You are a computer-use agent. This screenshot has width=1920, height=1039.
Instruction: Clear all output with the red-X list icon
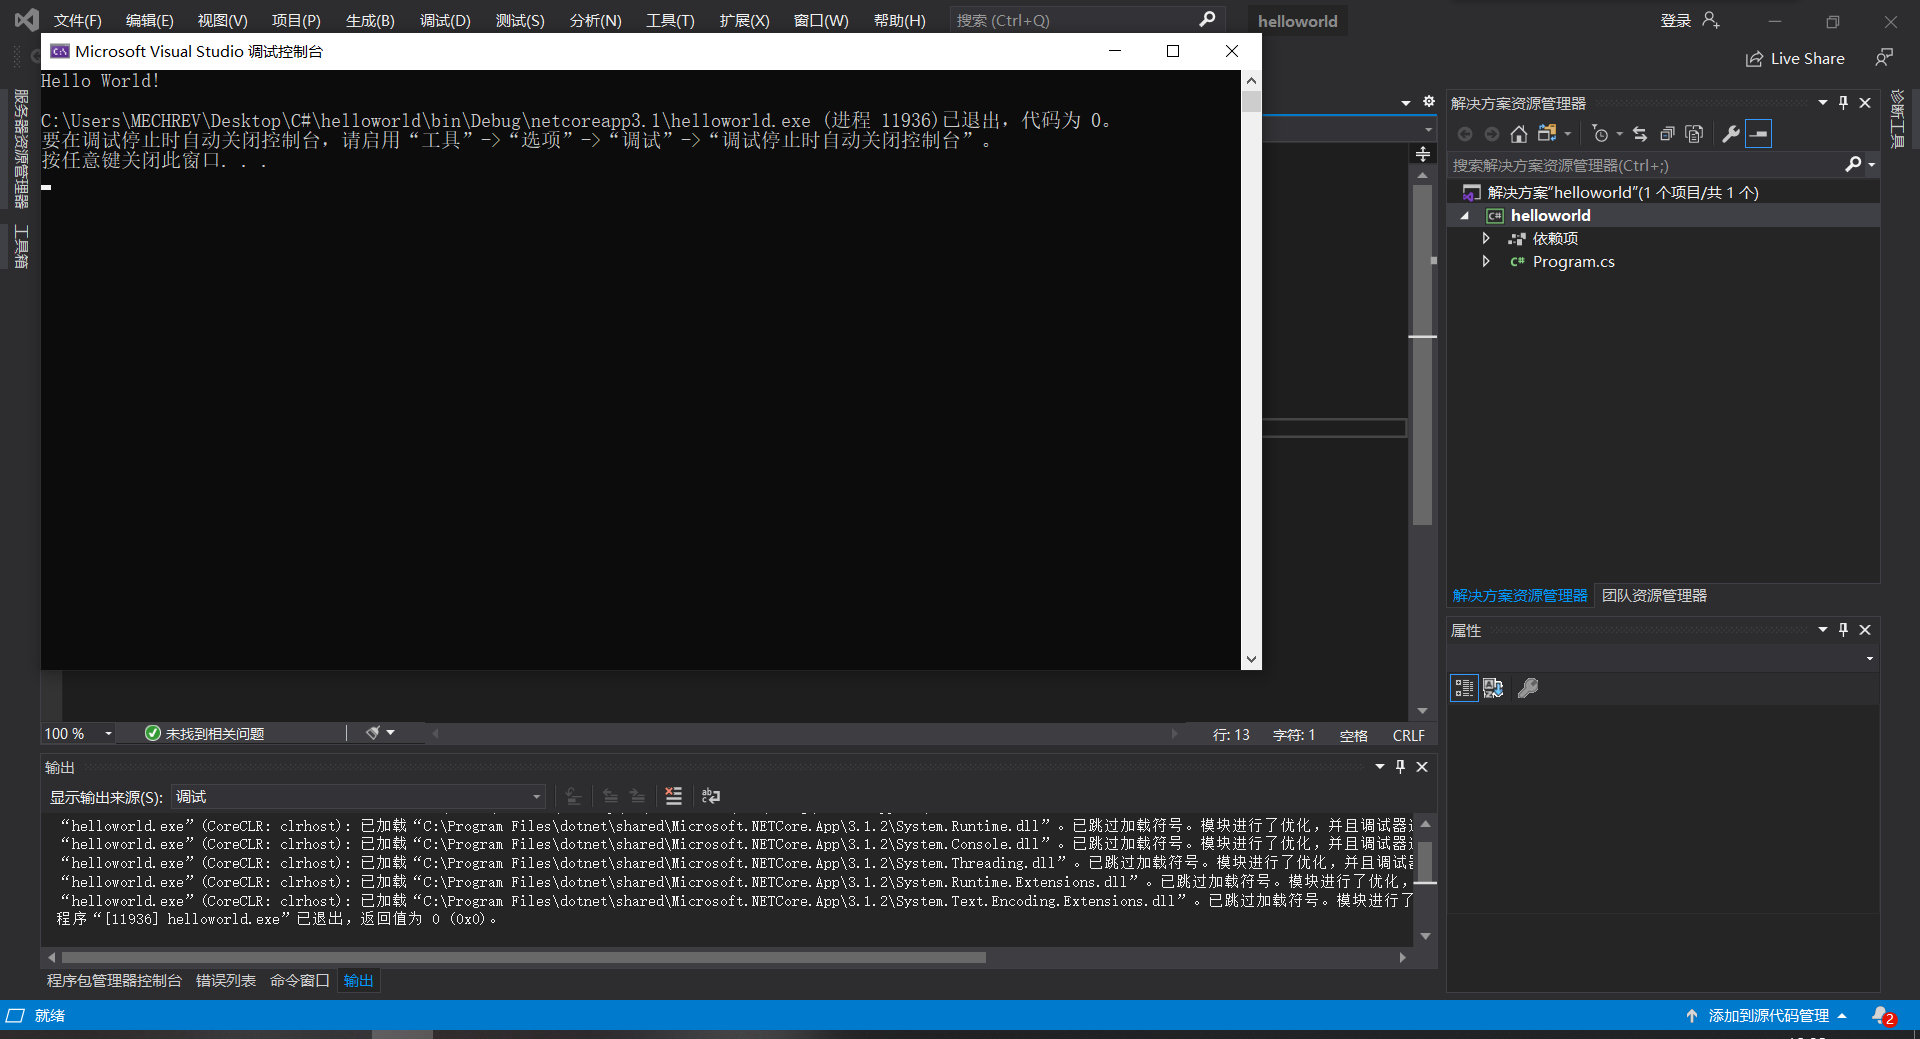[x=674, y=796]
